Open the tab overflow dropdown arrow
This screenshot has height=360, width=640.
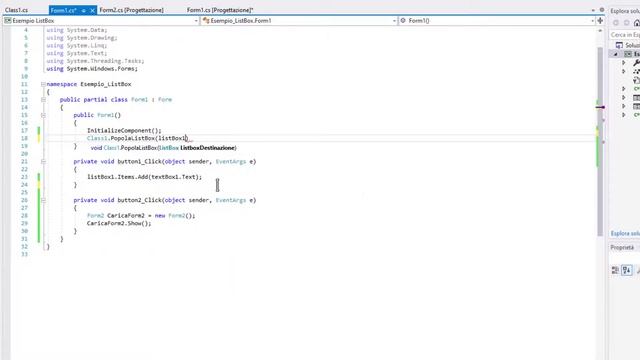(x=593, y=10)
